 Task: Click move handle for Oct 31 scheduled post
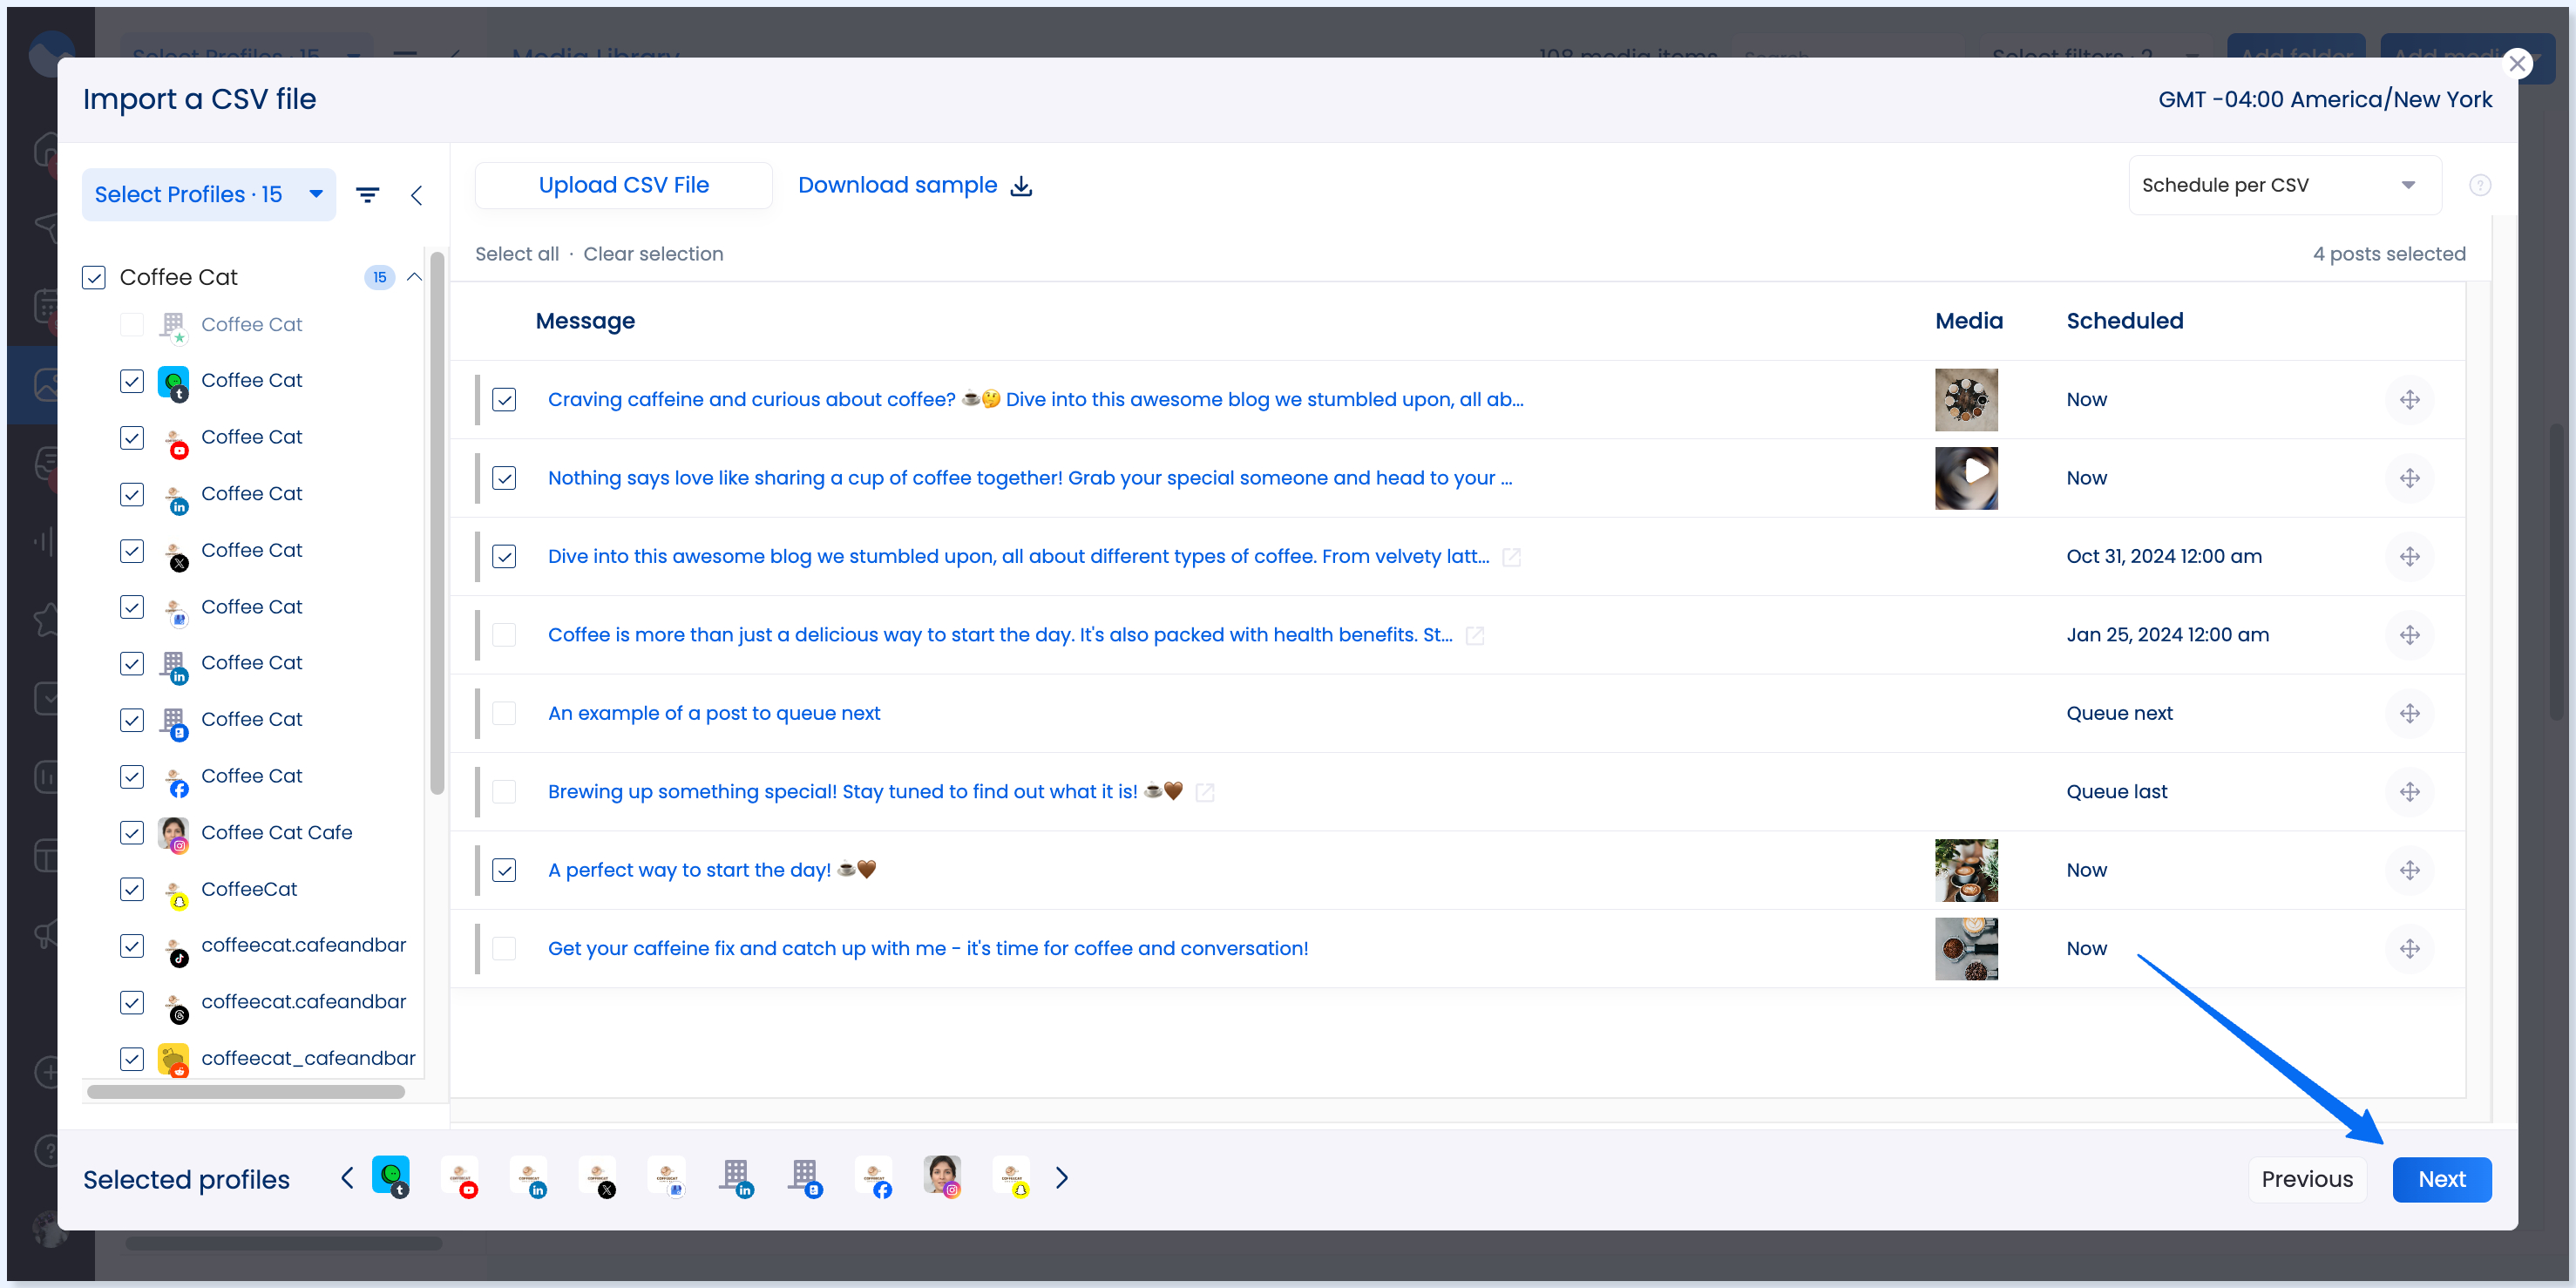(2410, 557)
